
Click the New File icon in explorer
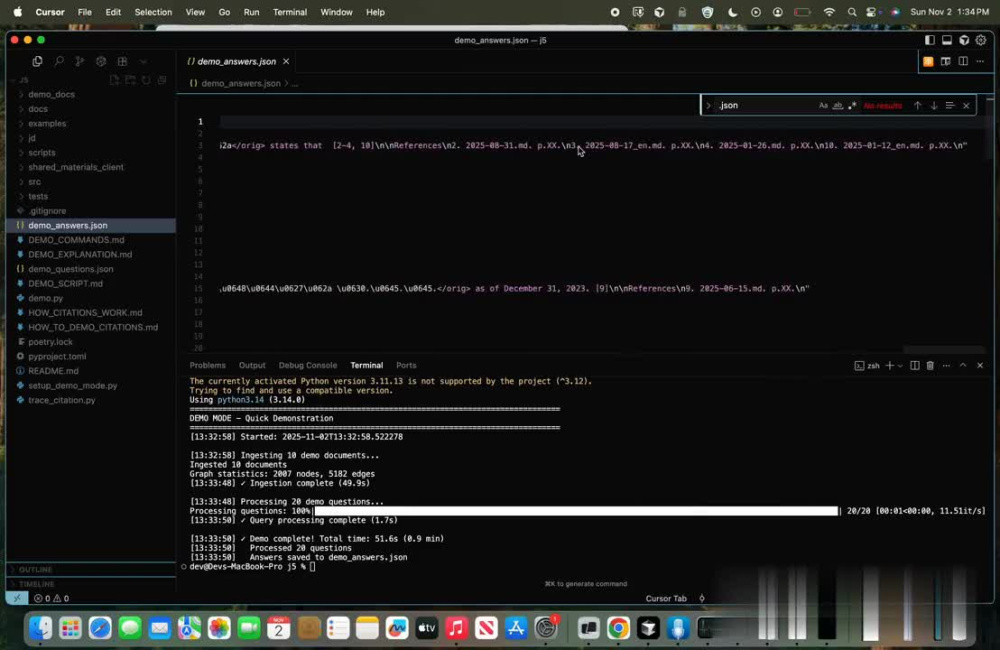pos(114,80)
